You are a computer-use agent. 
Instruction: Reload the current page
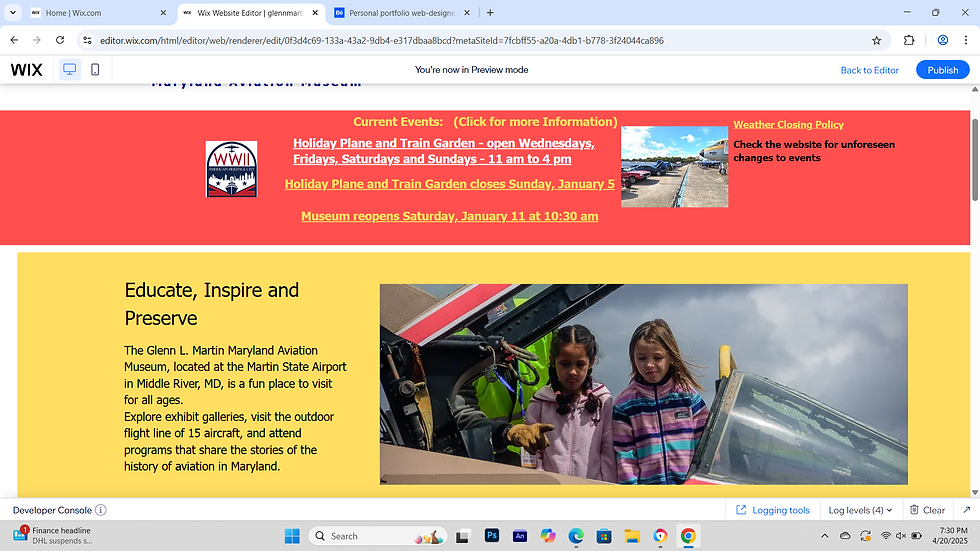pyautogui.click(x=60, y=40)
